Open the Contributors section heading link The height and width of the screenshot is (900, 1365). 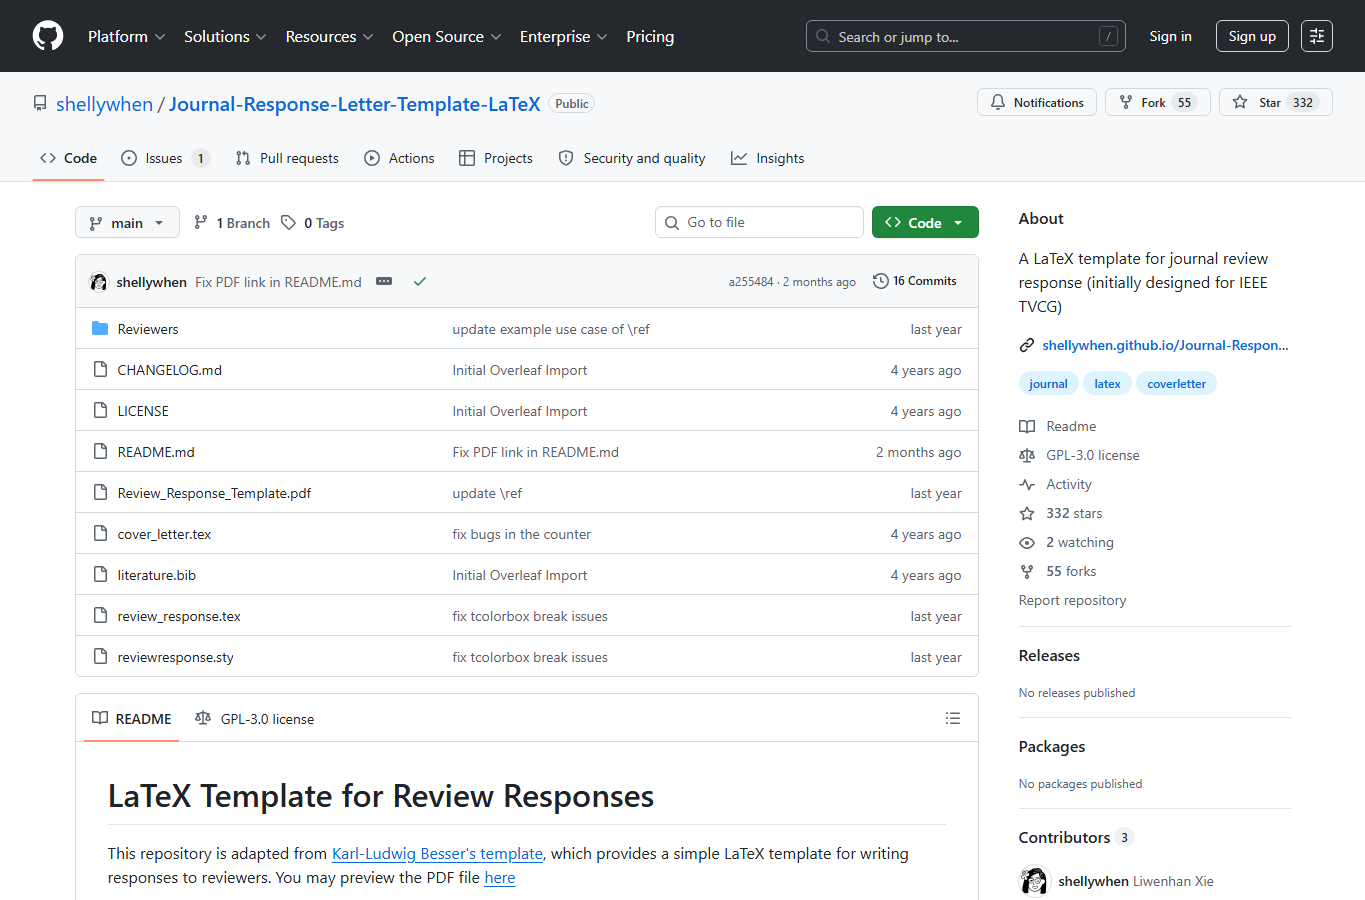1075,837
